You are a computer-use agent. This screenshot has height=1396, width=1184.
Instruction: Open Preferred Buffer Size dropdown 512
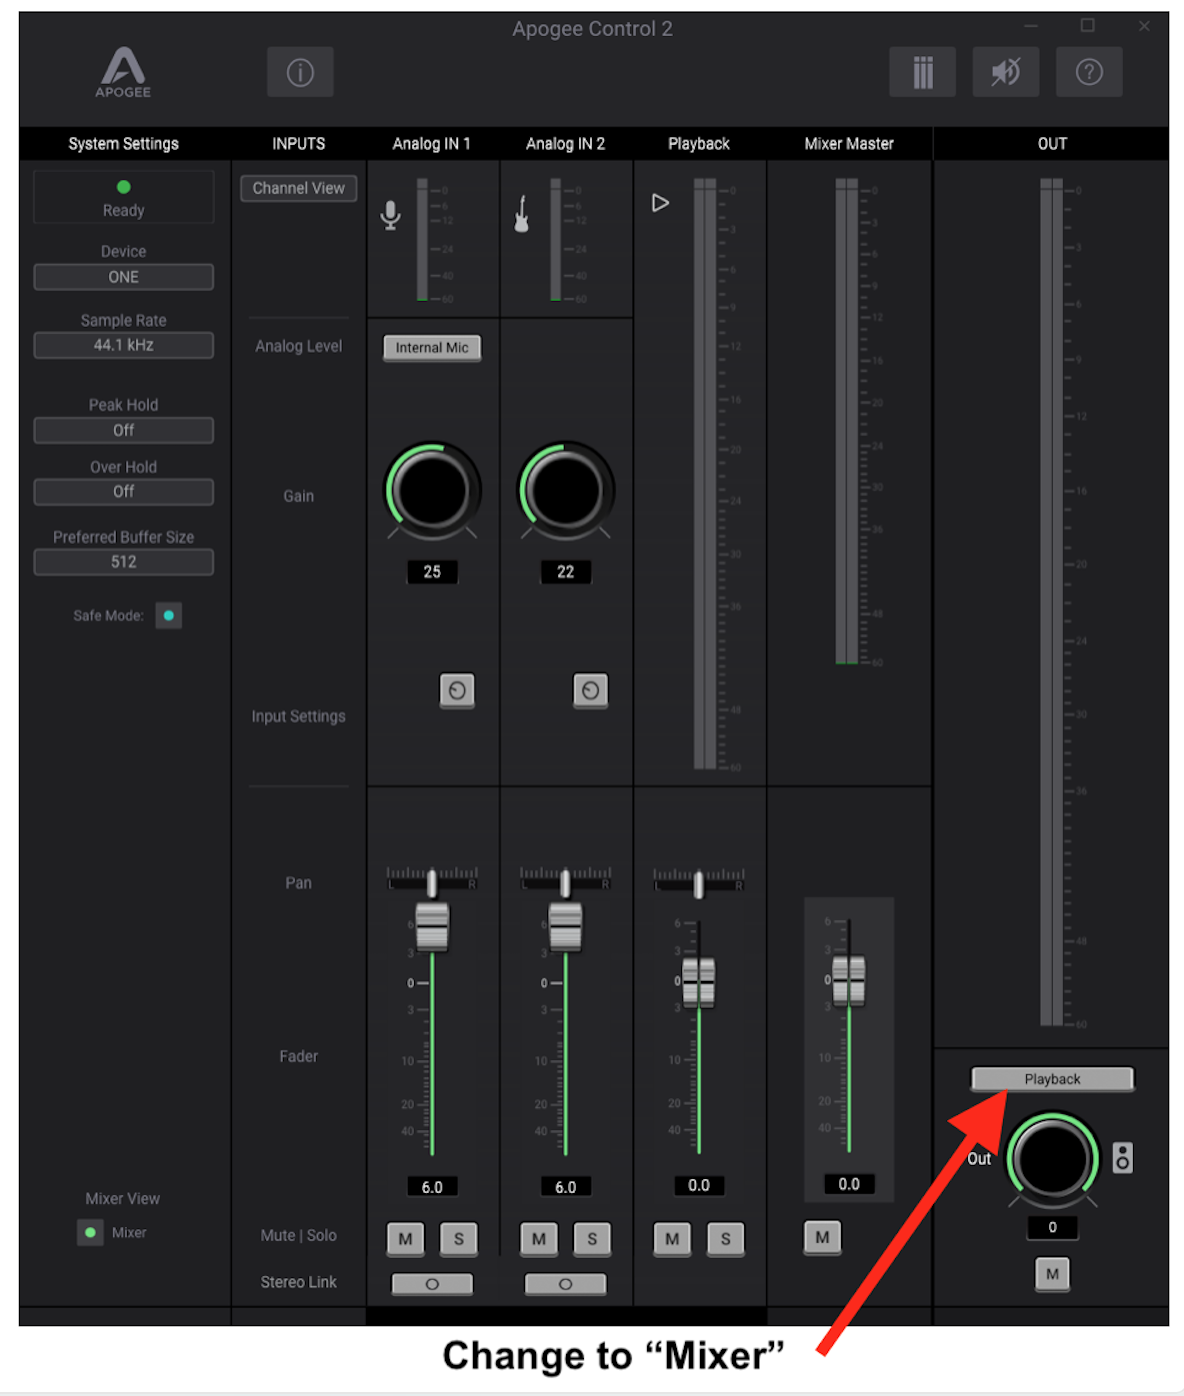[123, 562]
